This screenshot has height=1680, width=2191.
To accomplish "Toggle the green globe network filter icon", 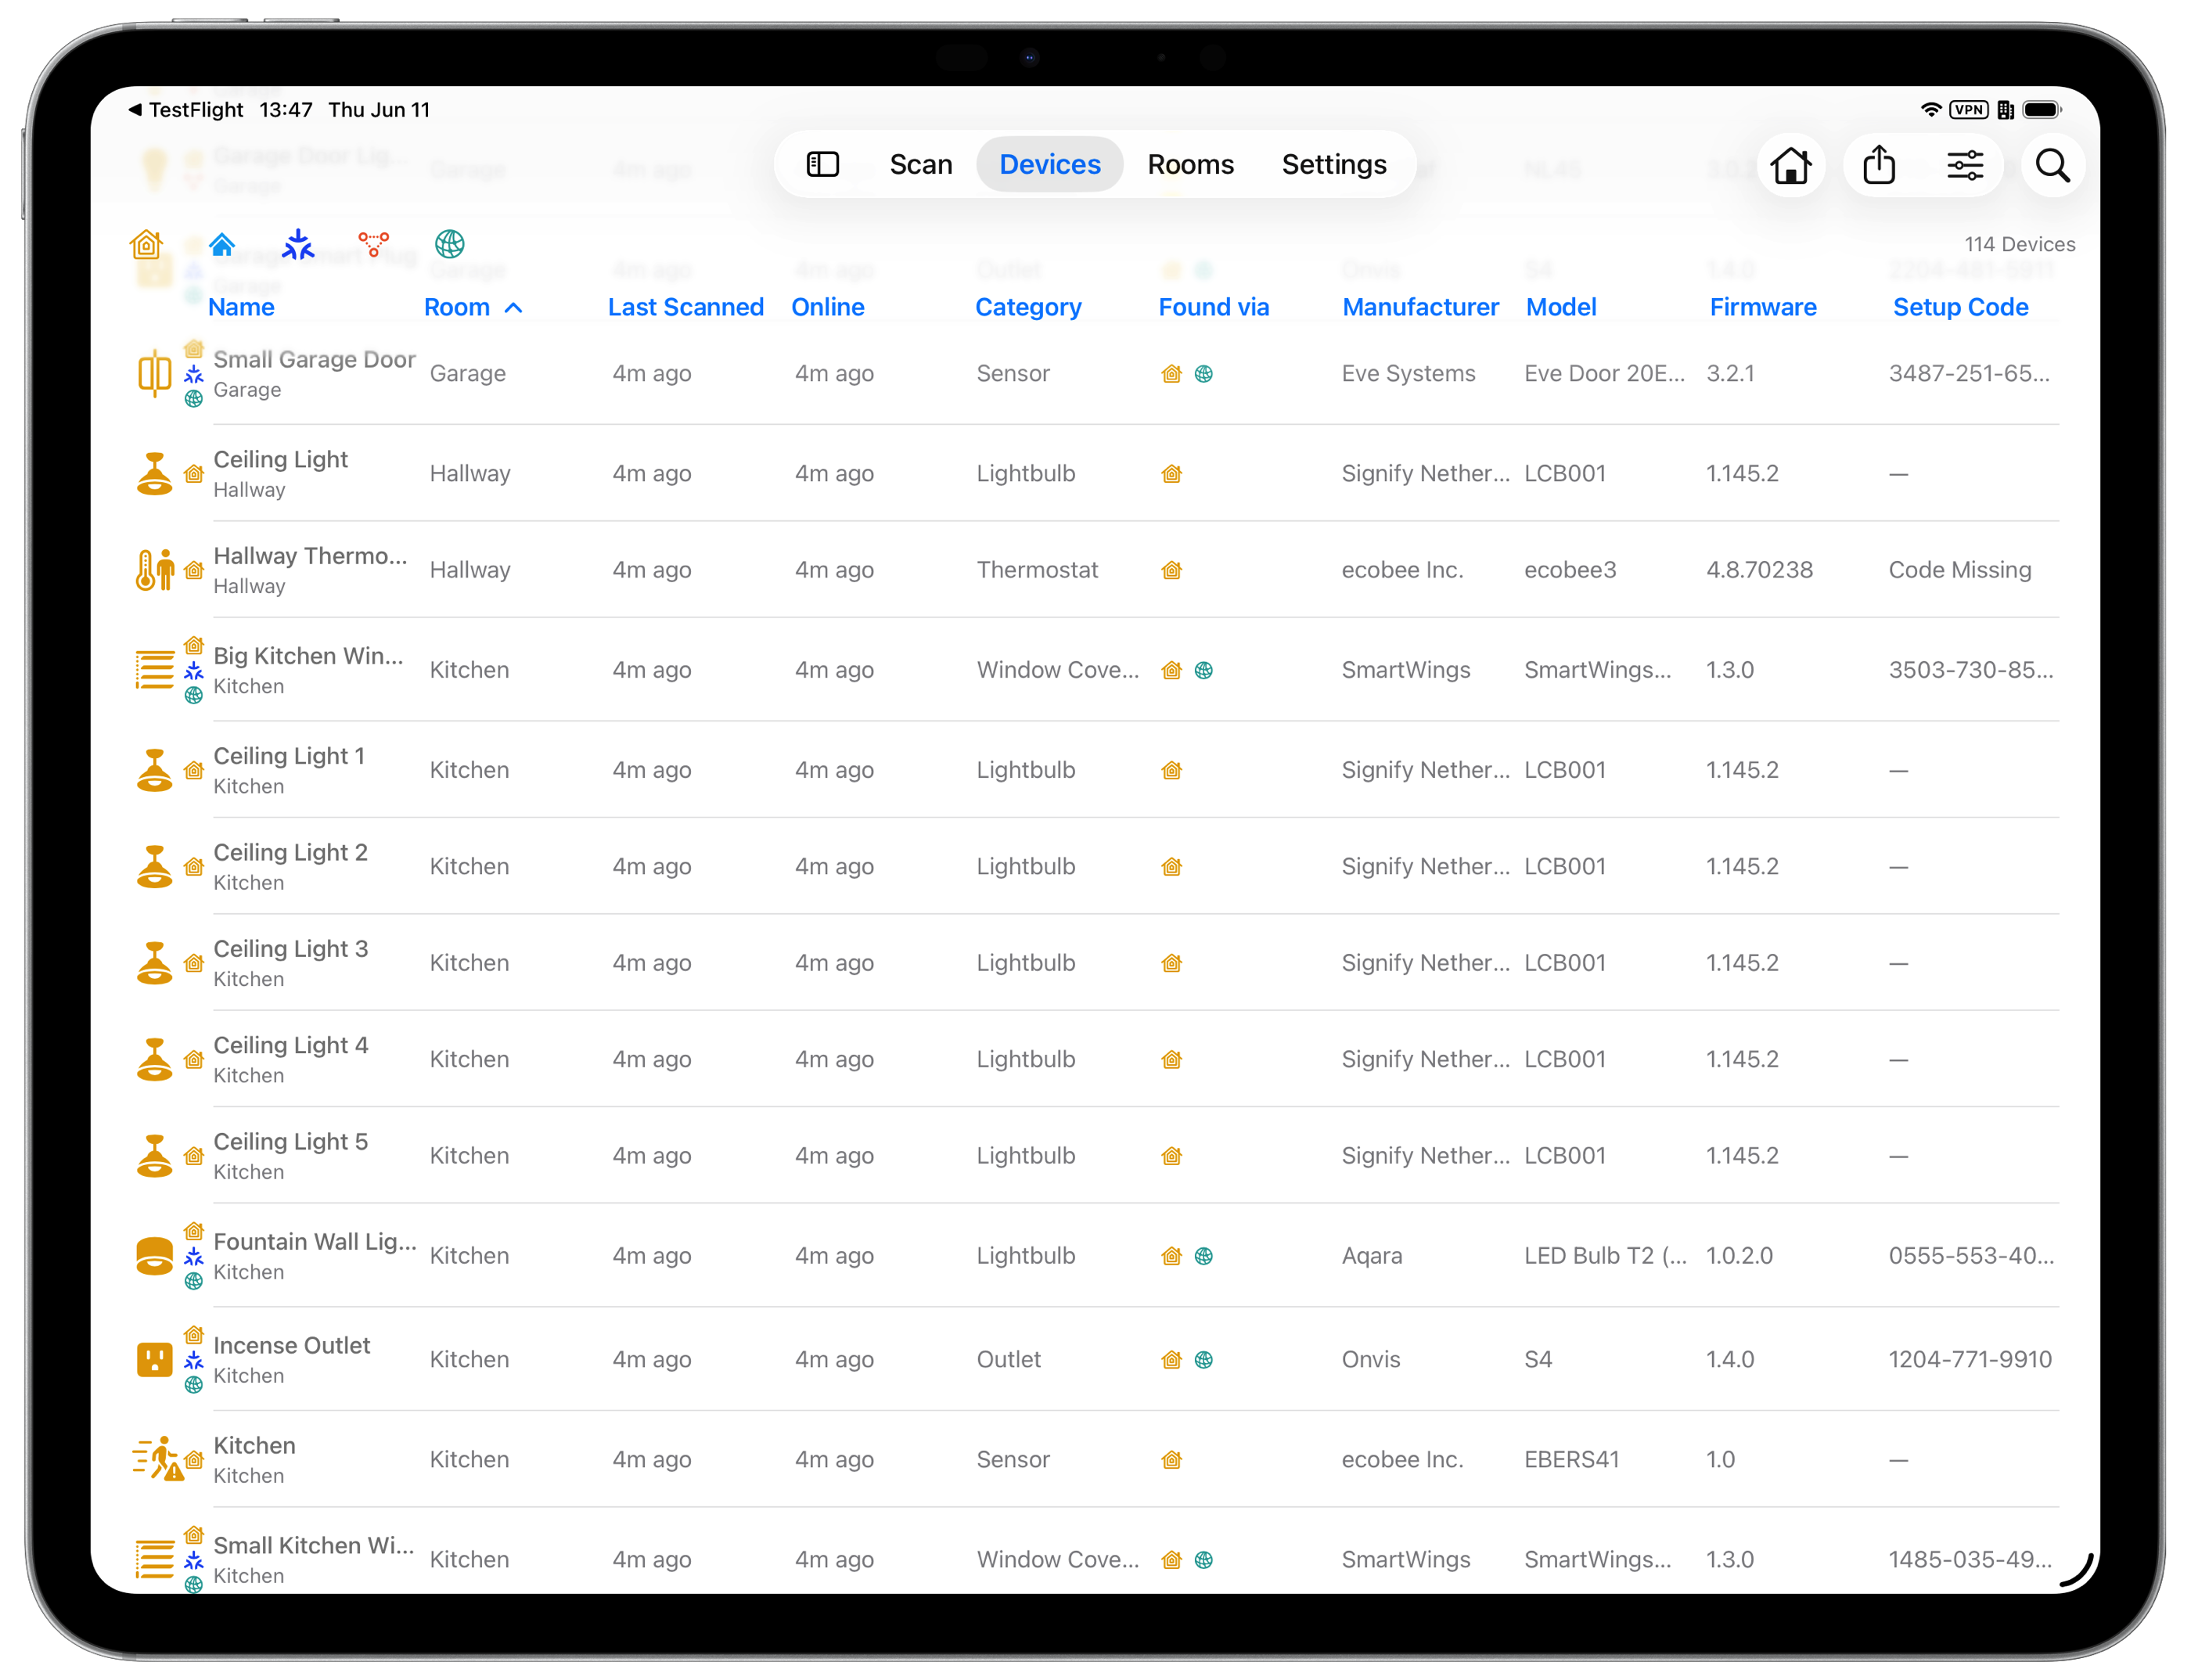I will click(x=450, y=243).
